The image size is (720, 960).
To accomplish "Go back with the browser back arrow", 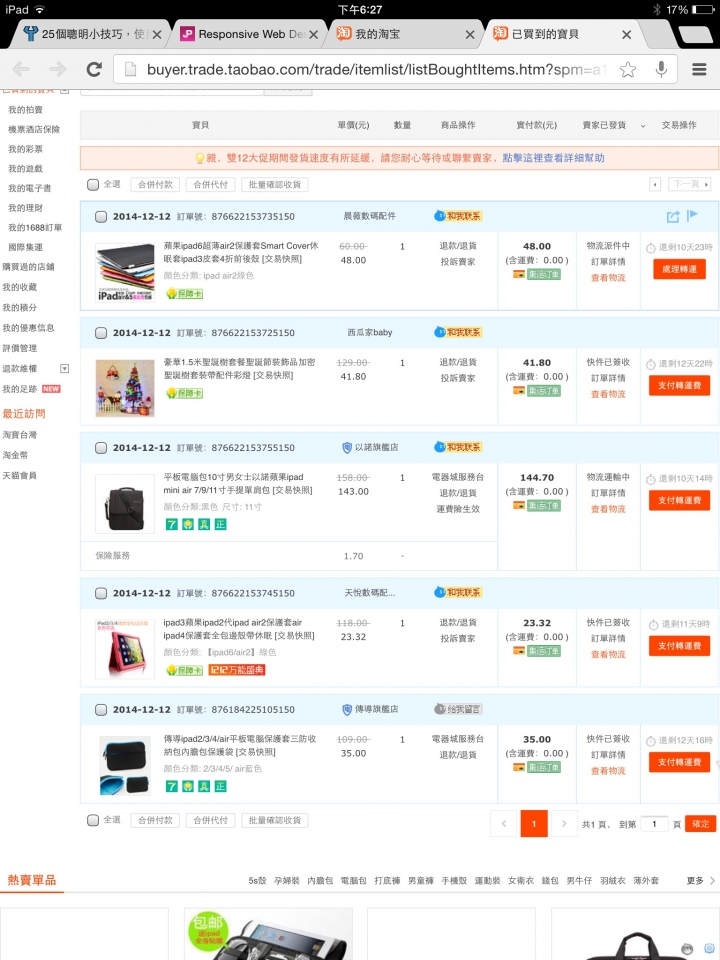I will 21,69.
